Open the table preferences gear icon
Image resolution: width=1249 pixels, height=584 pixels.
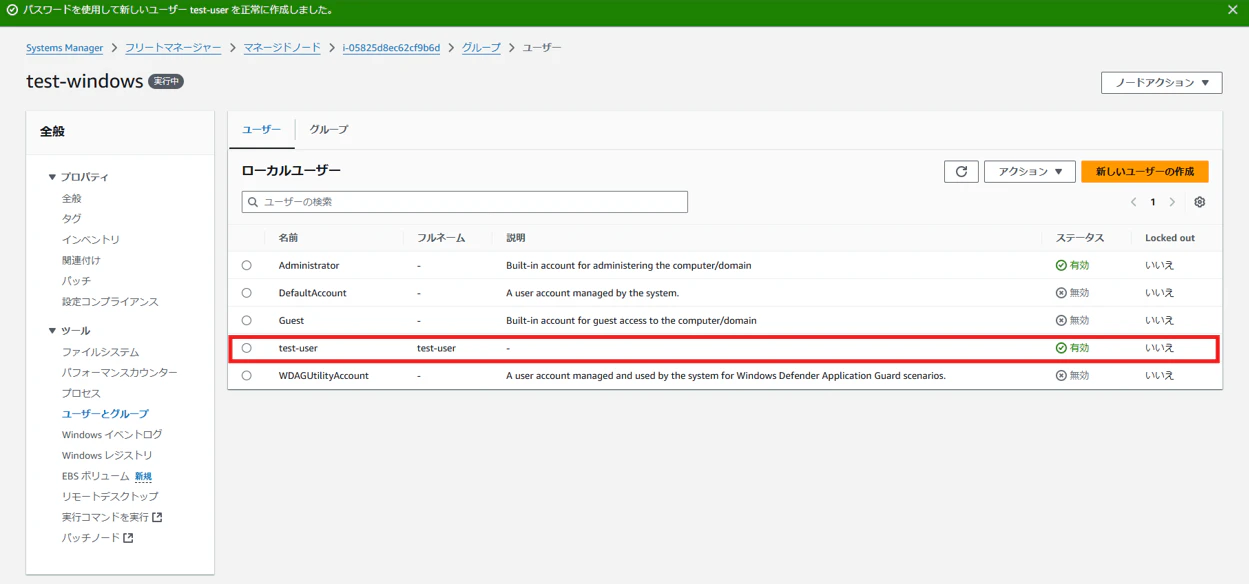click(x=1199, y=202)
